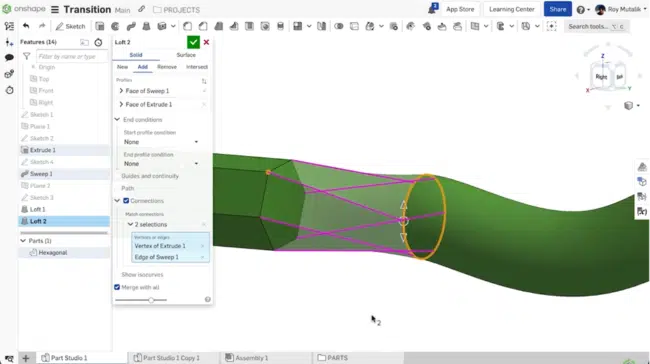Uncheck the Merge with all checkbox
The height and width of the screenshot is (364, 650).
[x=117, y=287]
